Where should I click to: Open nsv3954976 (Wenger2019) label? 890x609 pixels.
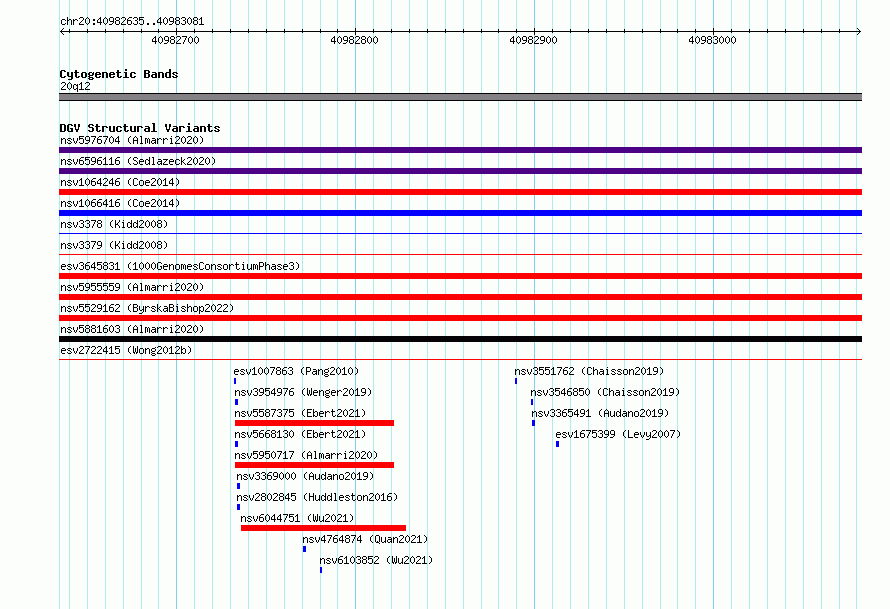pyautogui.click(x=303, y=392)
